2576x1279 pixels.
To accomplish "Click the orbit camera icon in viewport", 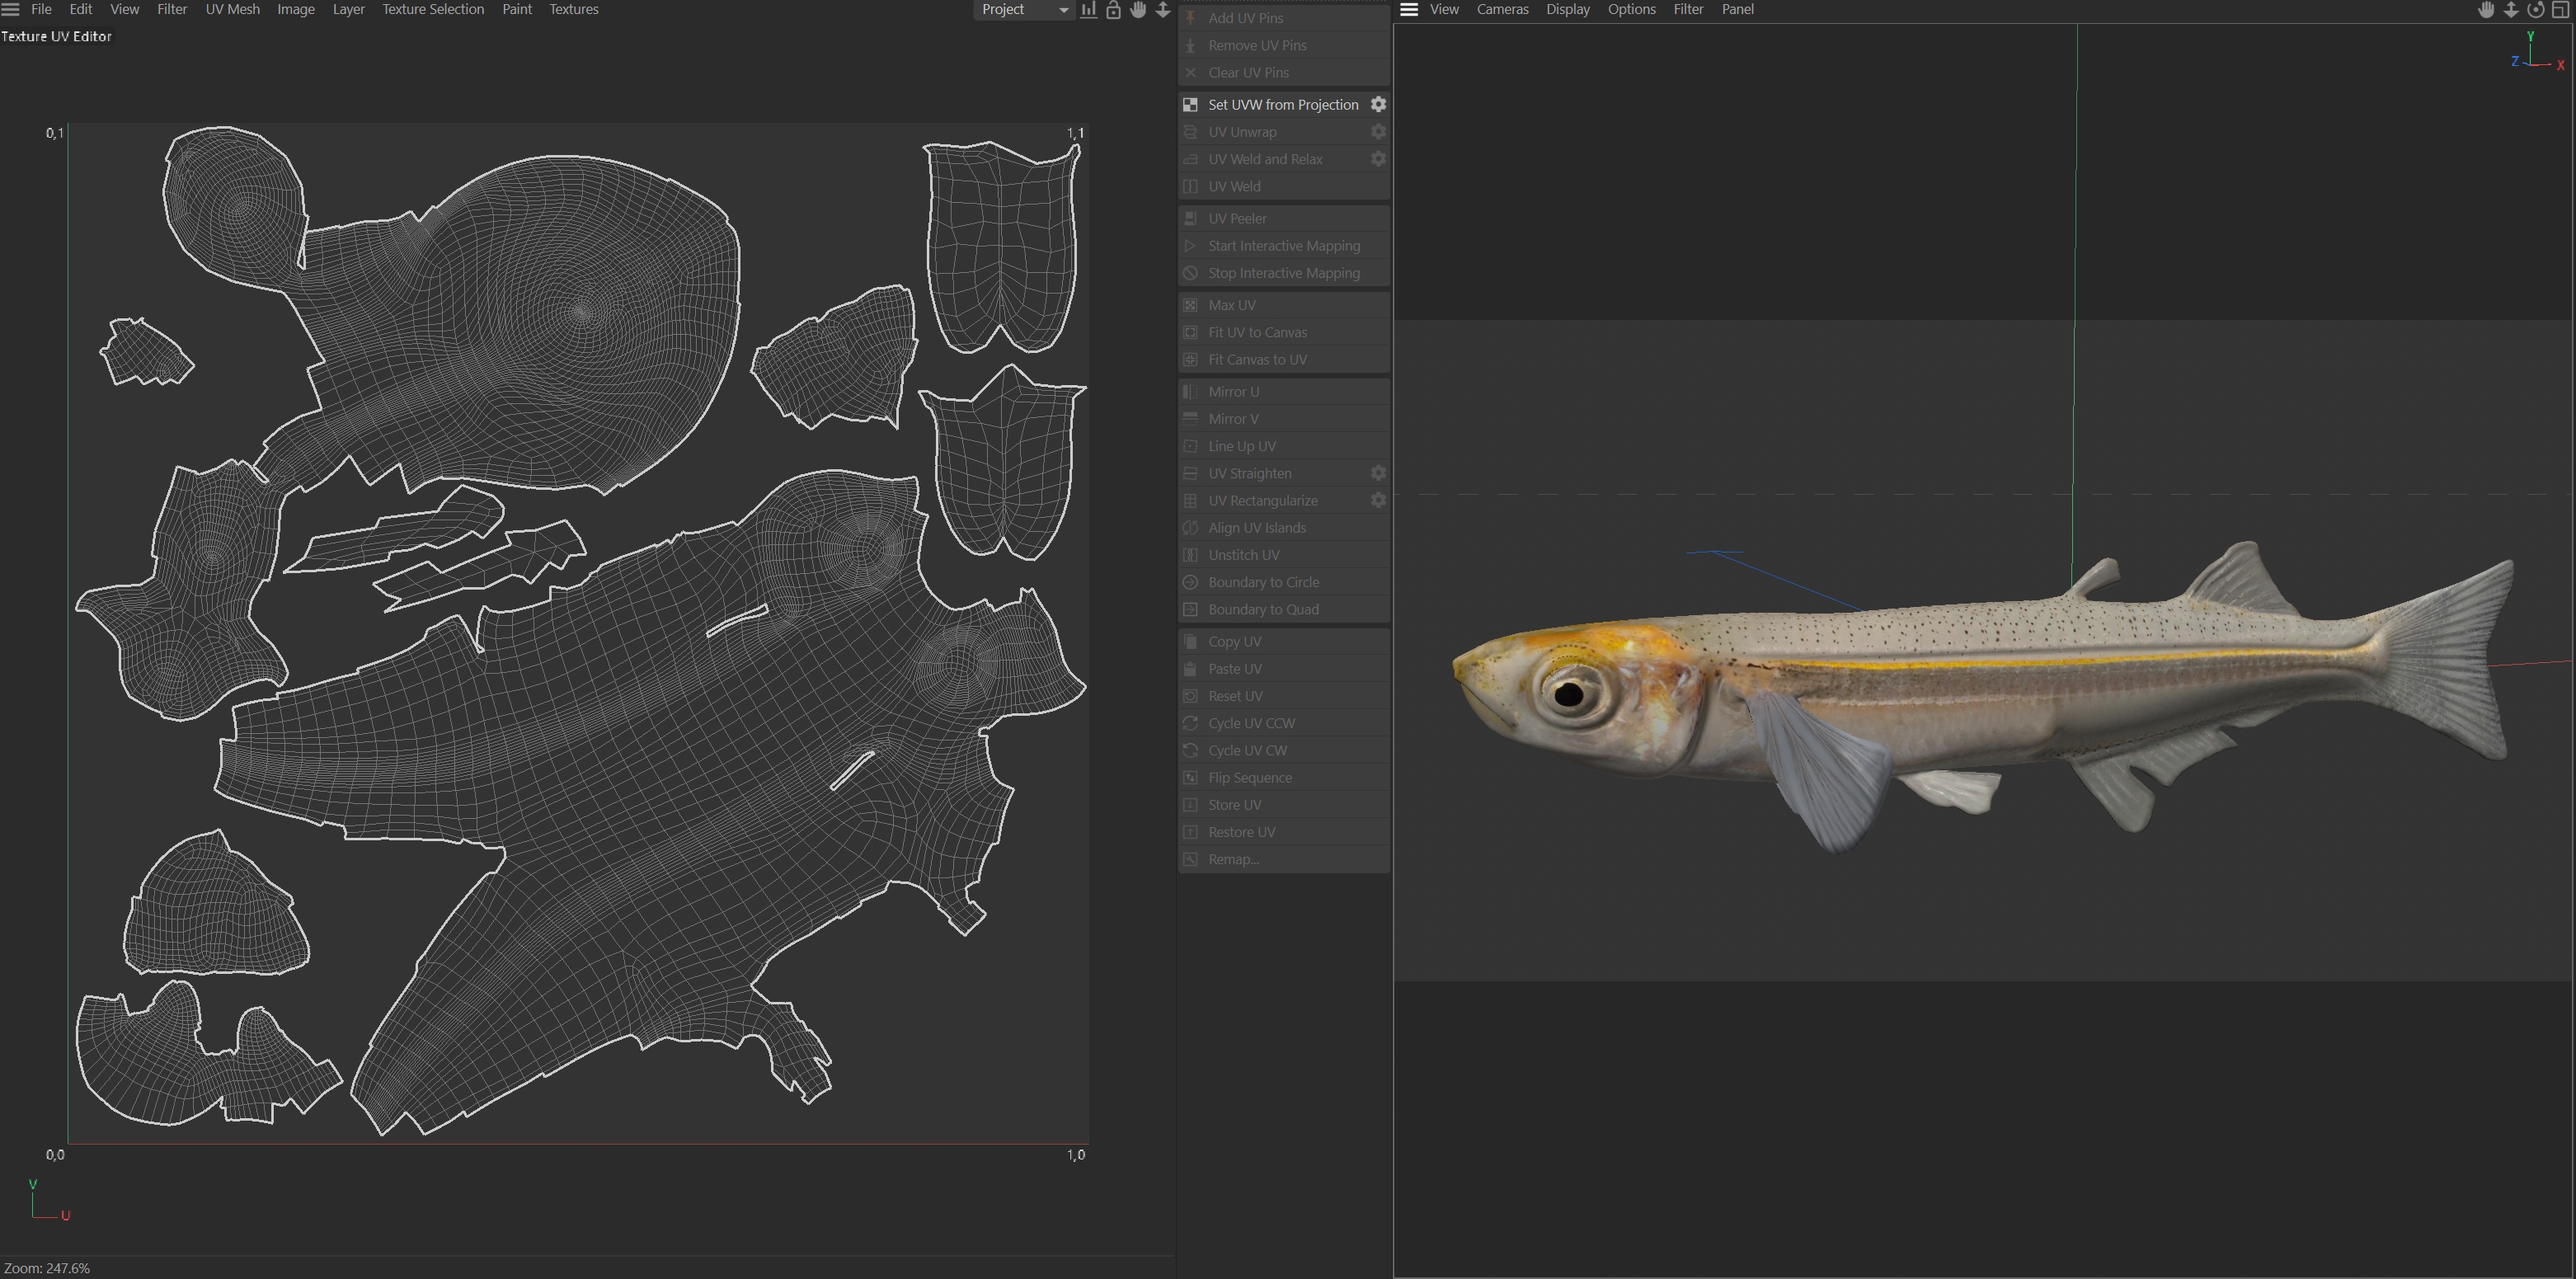I will click(x=2536, y=10).
